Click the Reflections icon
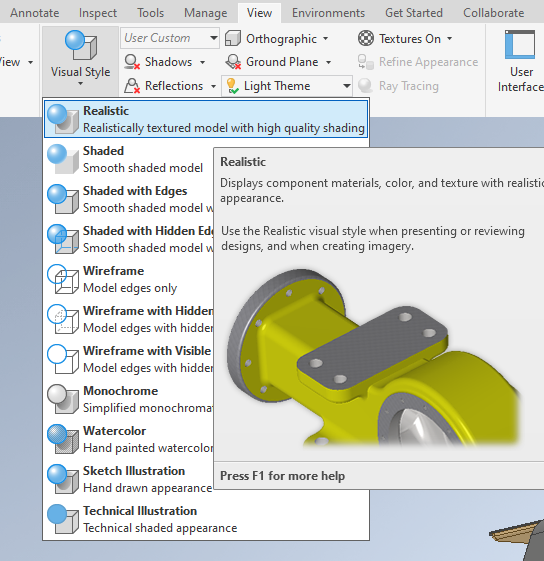The height and width of the screenshot is (561, 544). 132,86
